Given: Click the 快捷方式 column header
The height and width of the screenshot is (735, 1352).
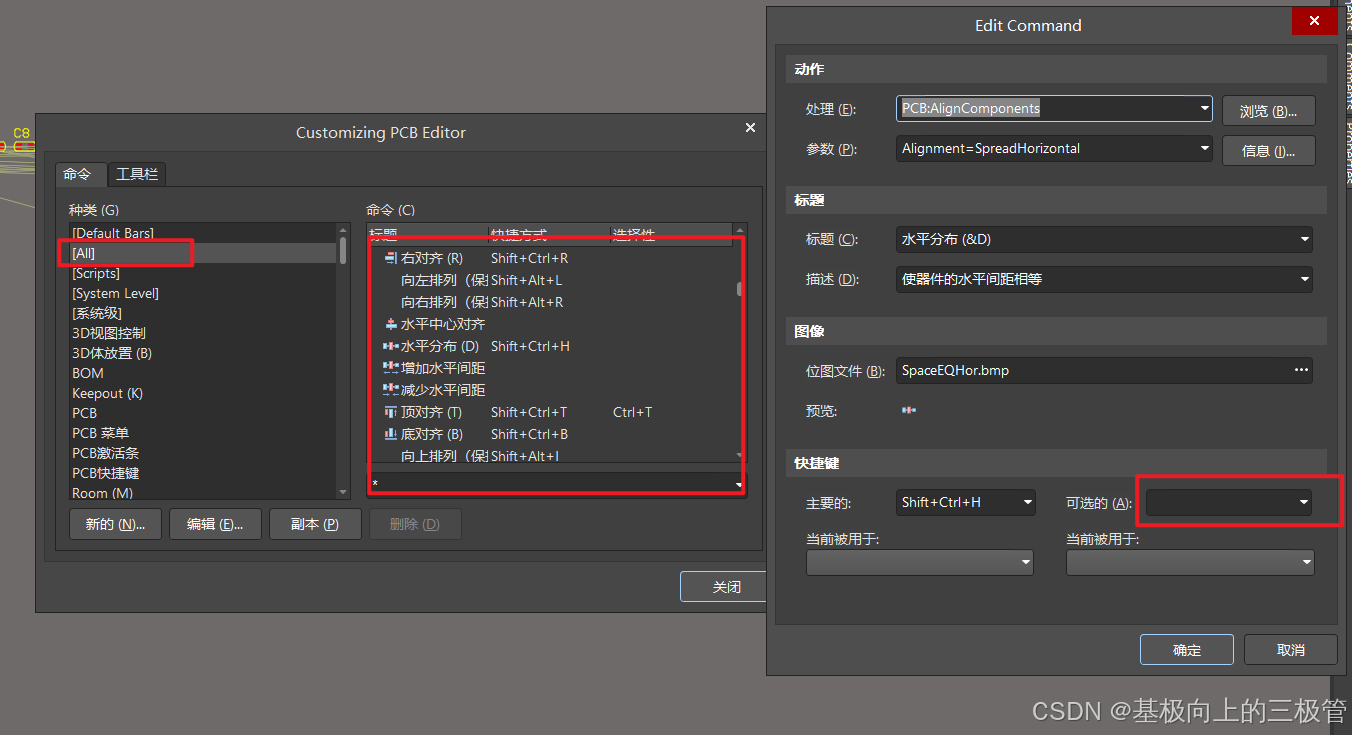Looking at the screenshot, I should tap(550, 234).
